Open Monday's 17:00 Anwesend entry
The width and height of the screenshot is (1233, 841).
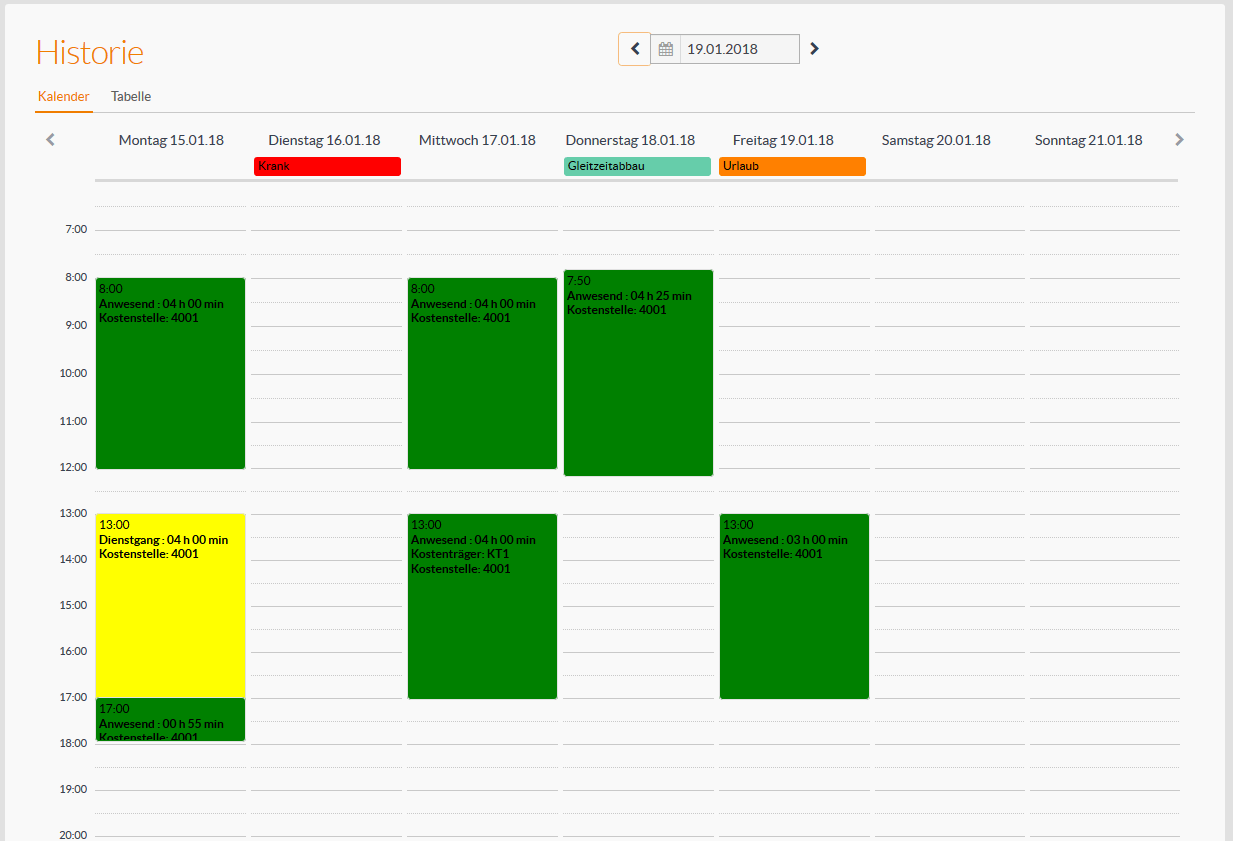click(170, 720)
